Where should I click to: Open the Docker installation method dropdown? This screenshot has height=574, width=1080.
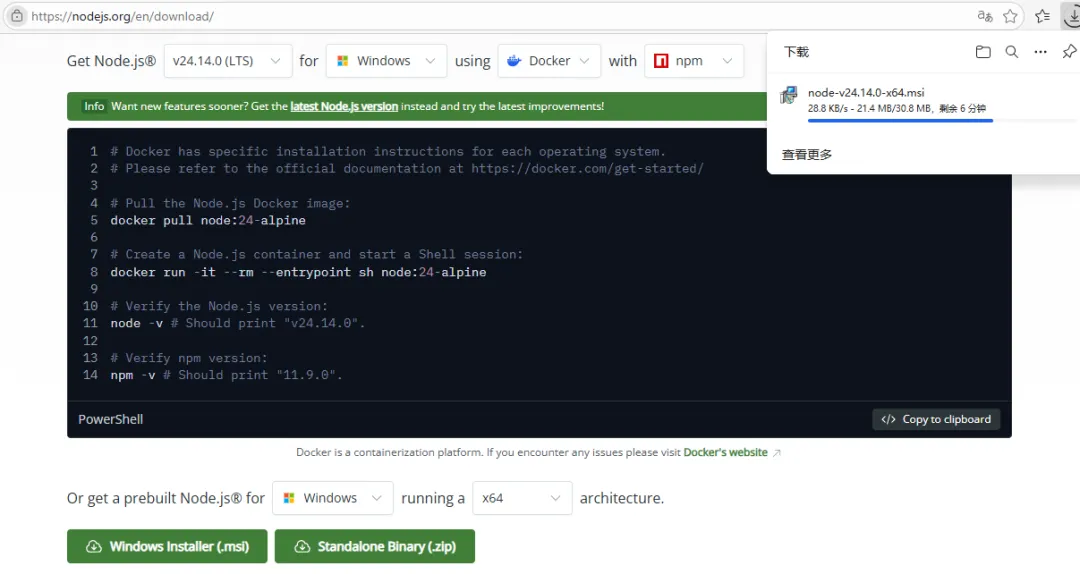549,61
